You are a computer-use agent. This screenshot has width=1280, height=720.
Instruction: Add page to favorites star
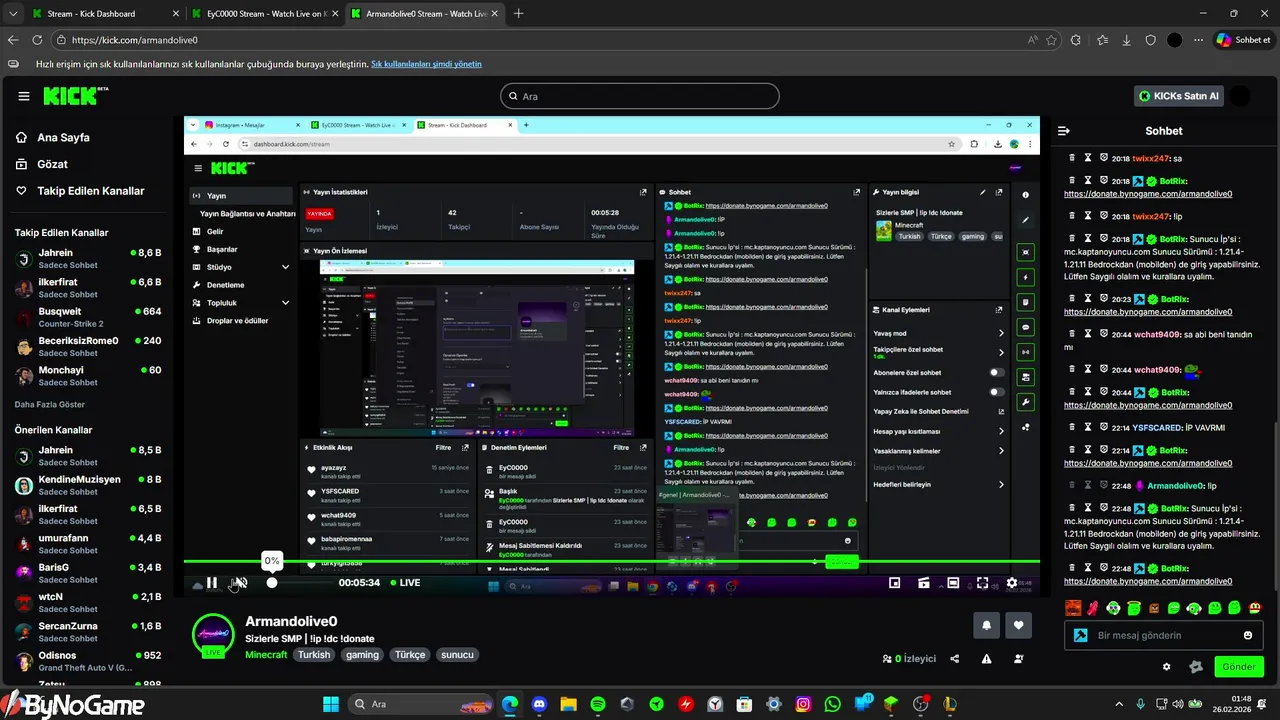point(1051,40)
